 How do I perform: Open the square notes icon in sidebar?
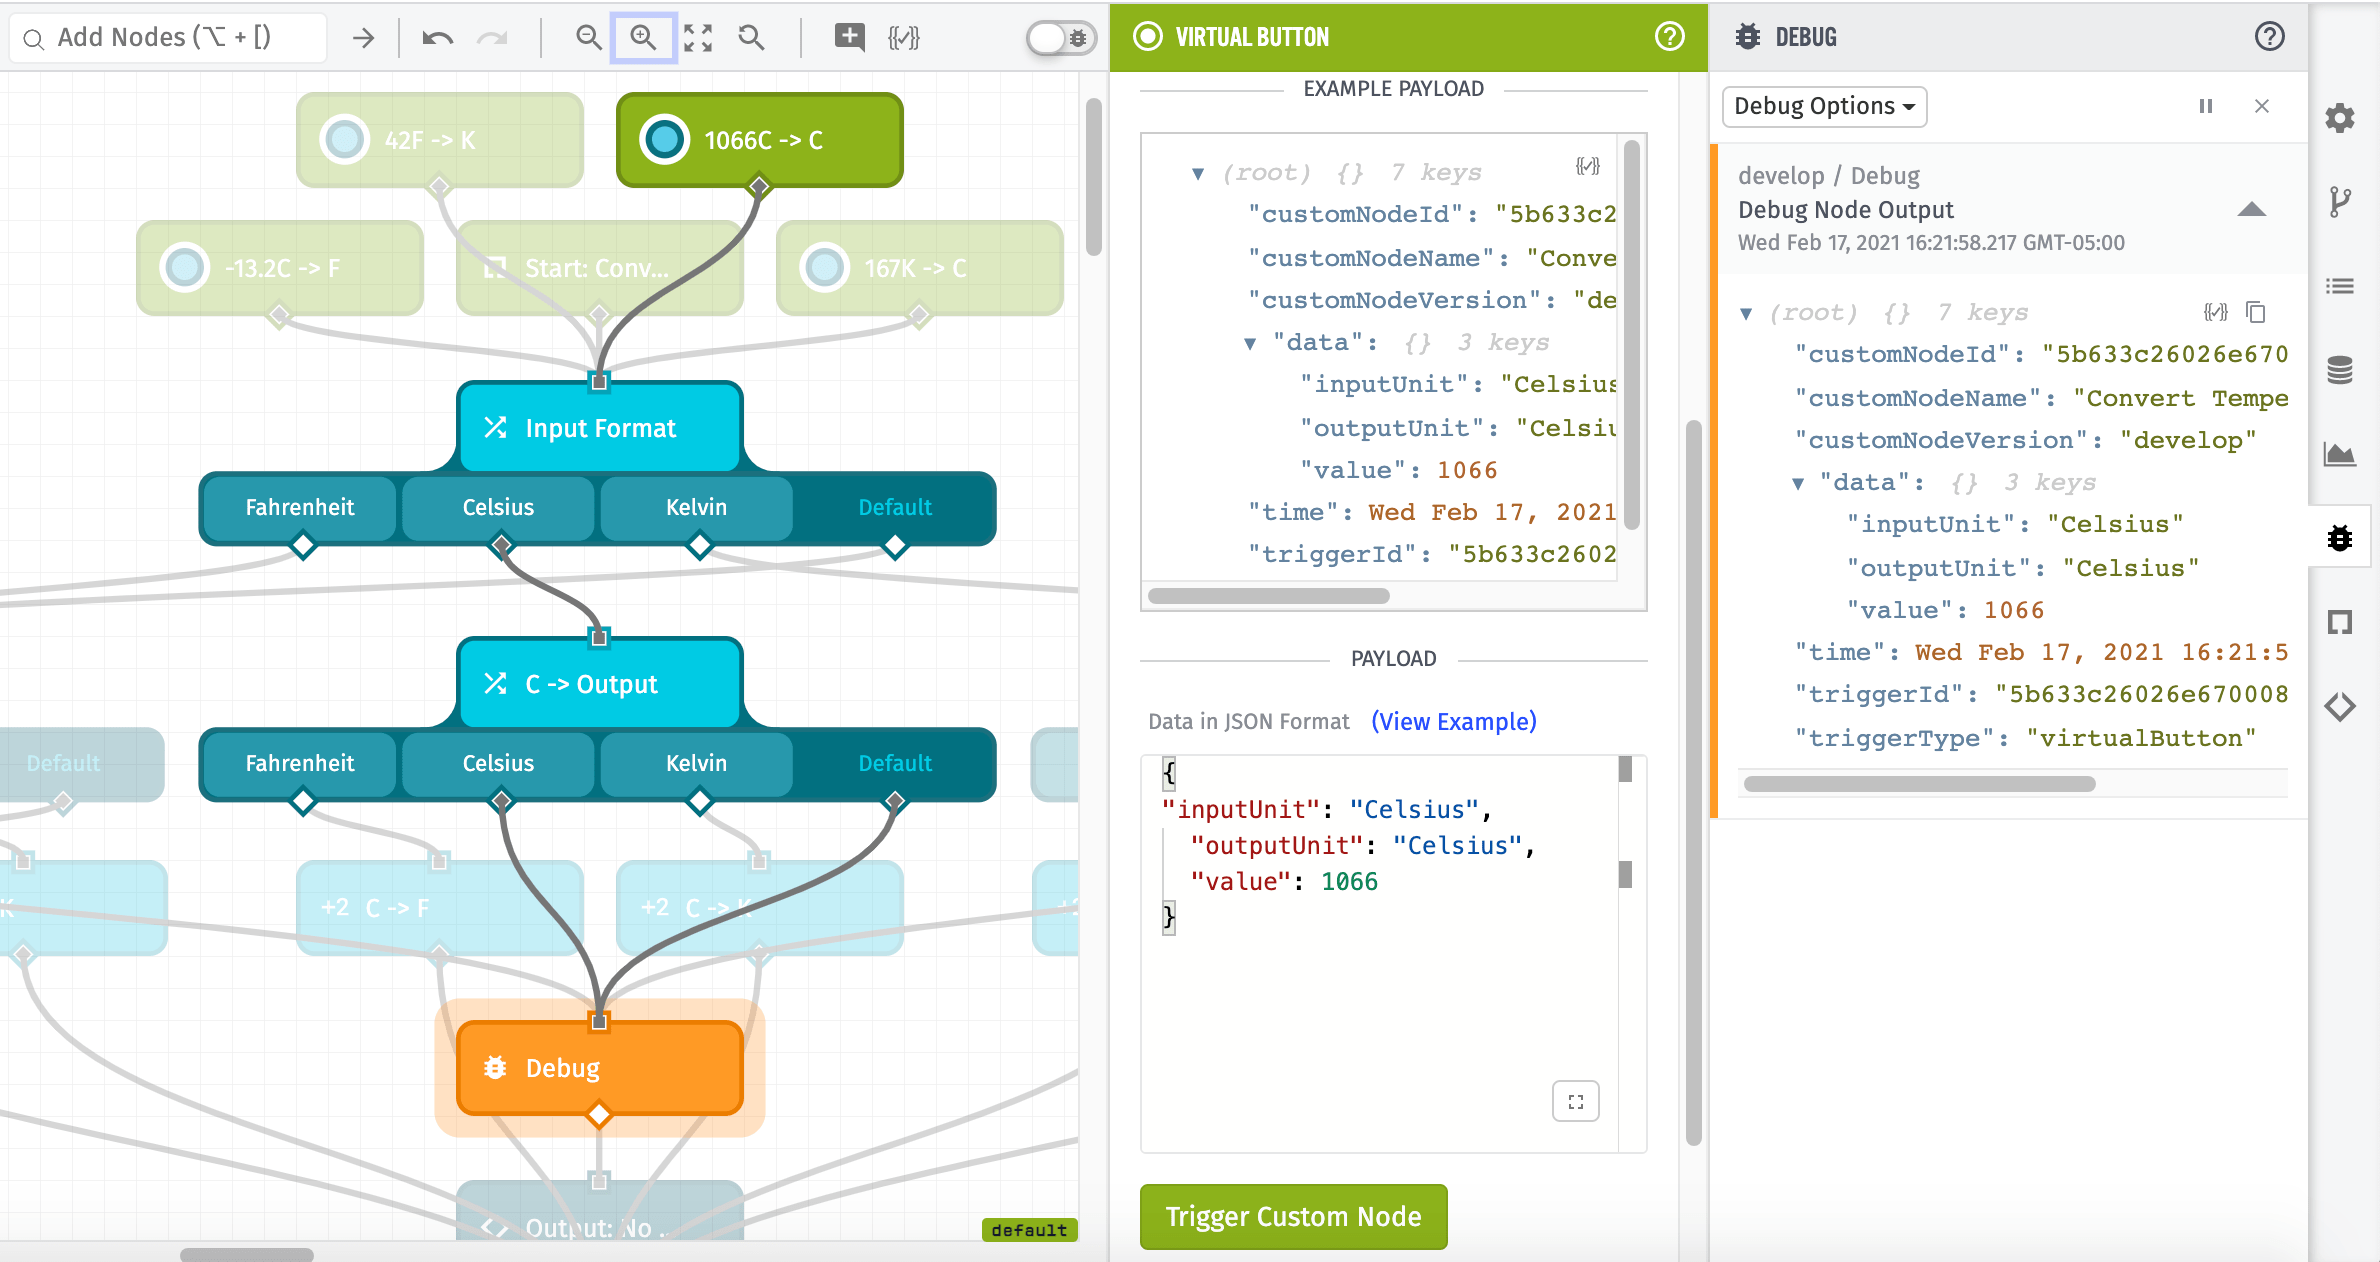(2339, 622)
